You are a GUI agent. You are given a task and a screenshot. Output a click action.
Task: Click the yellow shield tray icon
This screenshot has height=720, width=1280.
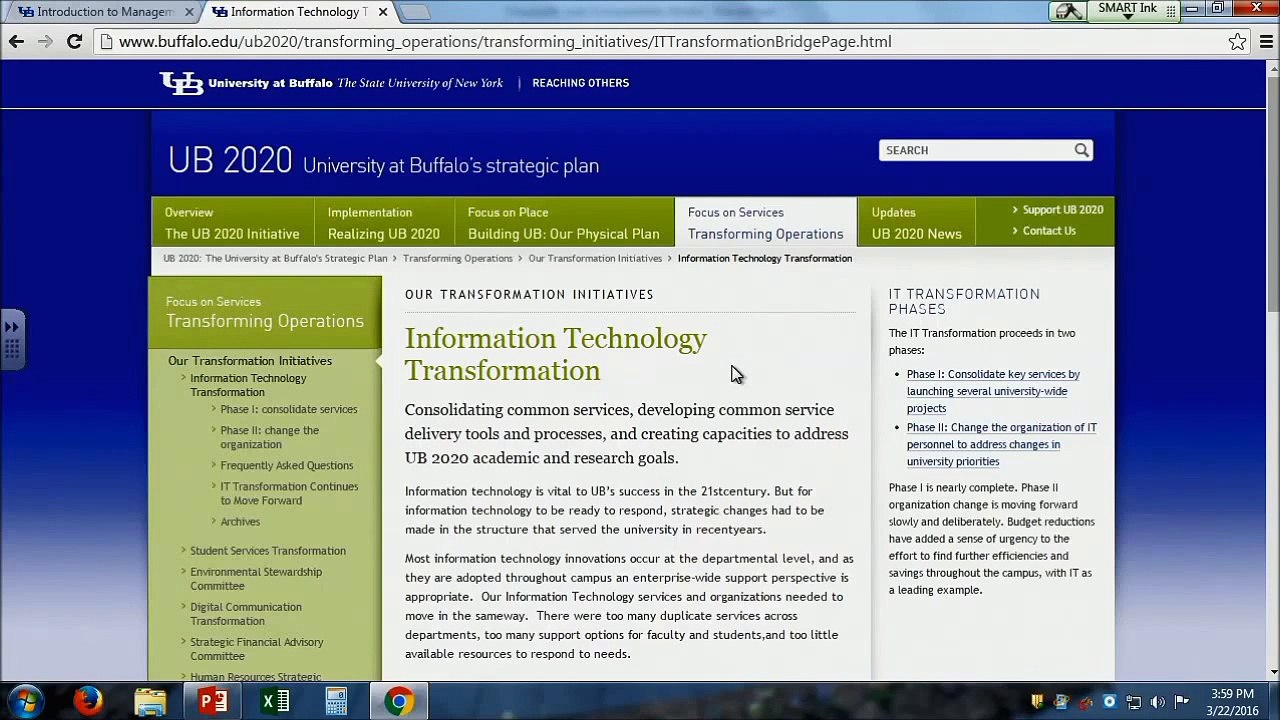[1037, 702]
